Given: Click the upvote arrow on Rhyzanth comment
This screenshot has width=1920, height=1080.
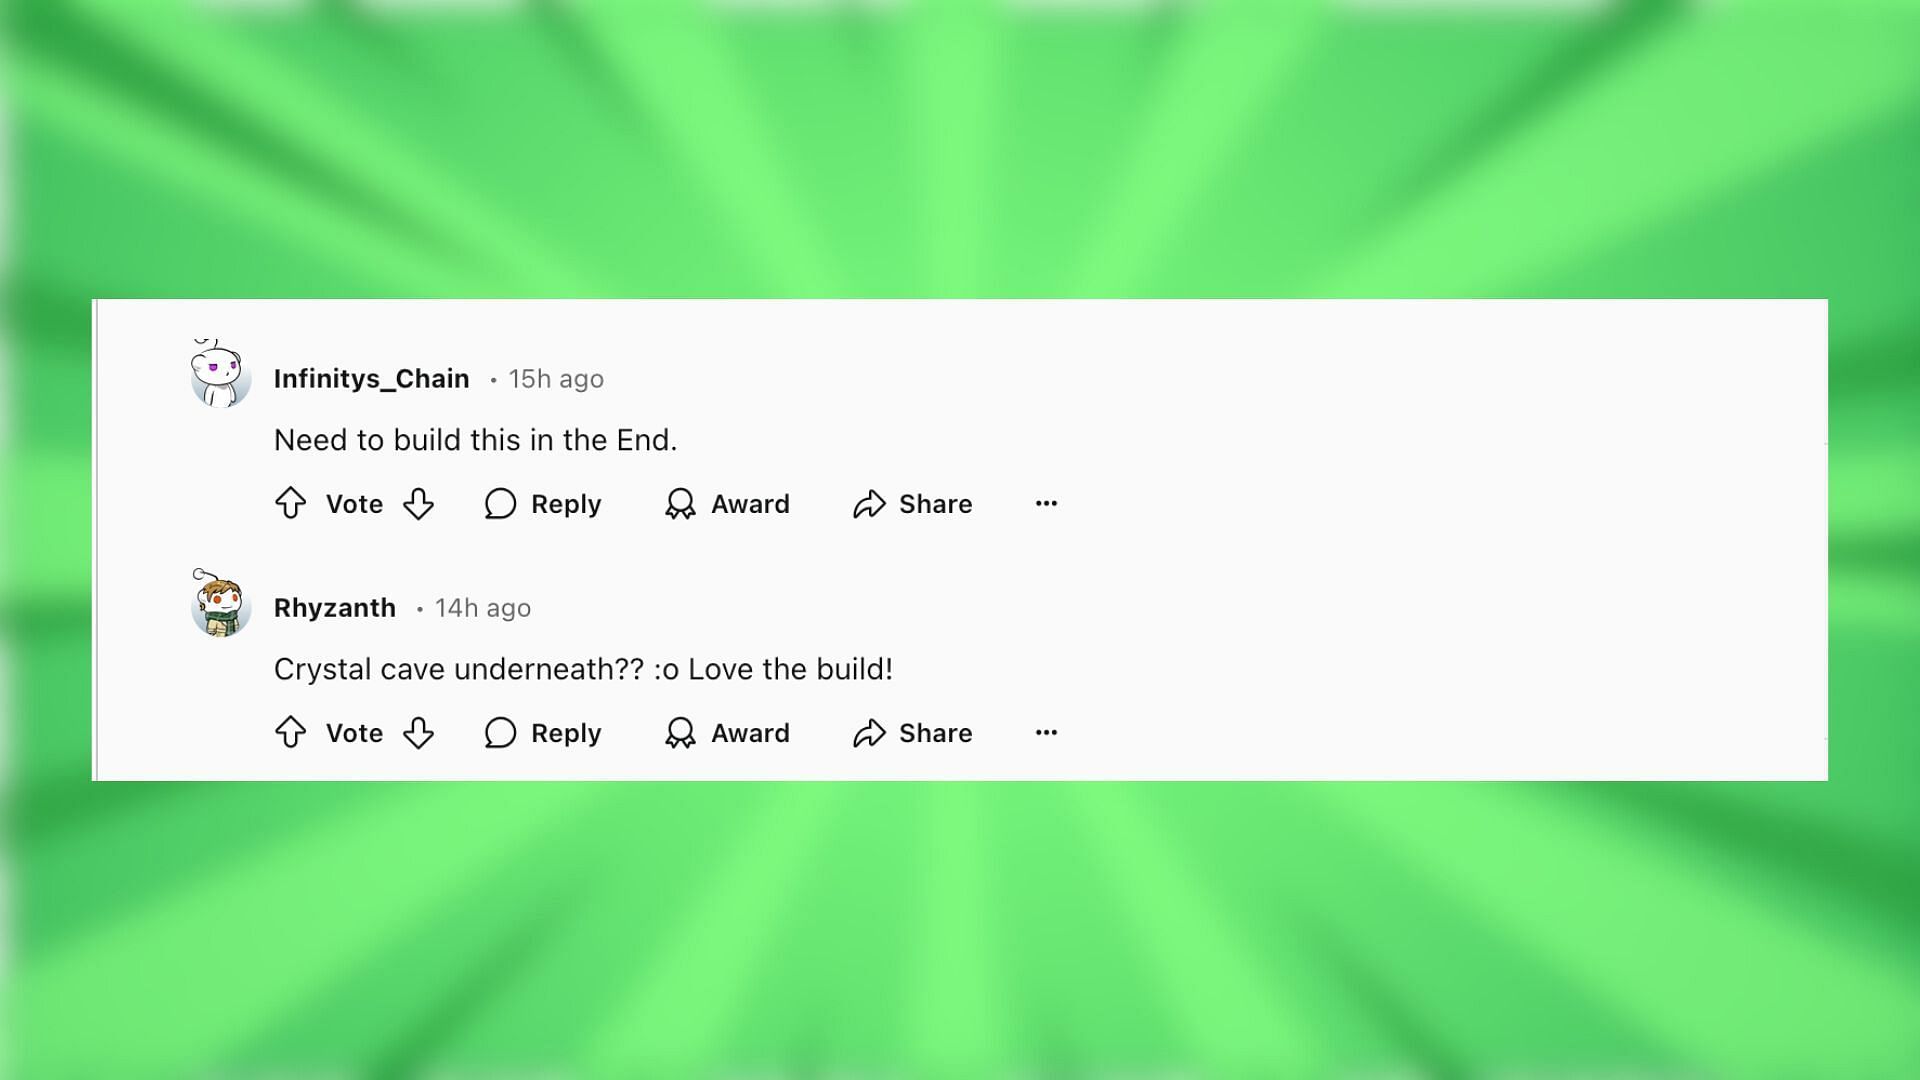Looking at the screenshot, I should pos(289,732).
